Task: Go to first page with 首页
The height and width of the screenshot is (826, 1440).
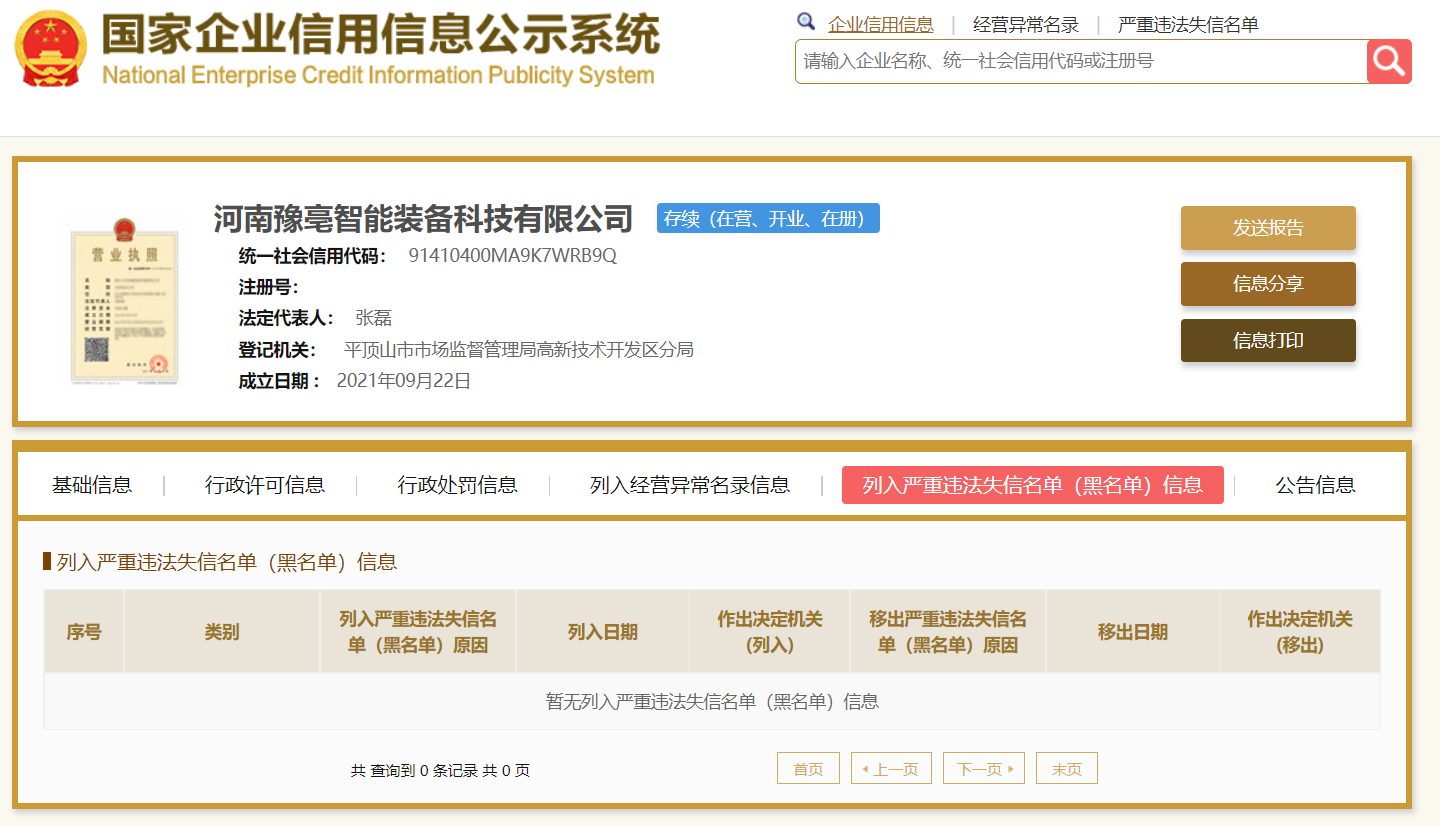Action: (808, 768)
